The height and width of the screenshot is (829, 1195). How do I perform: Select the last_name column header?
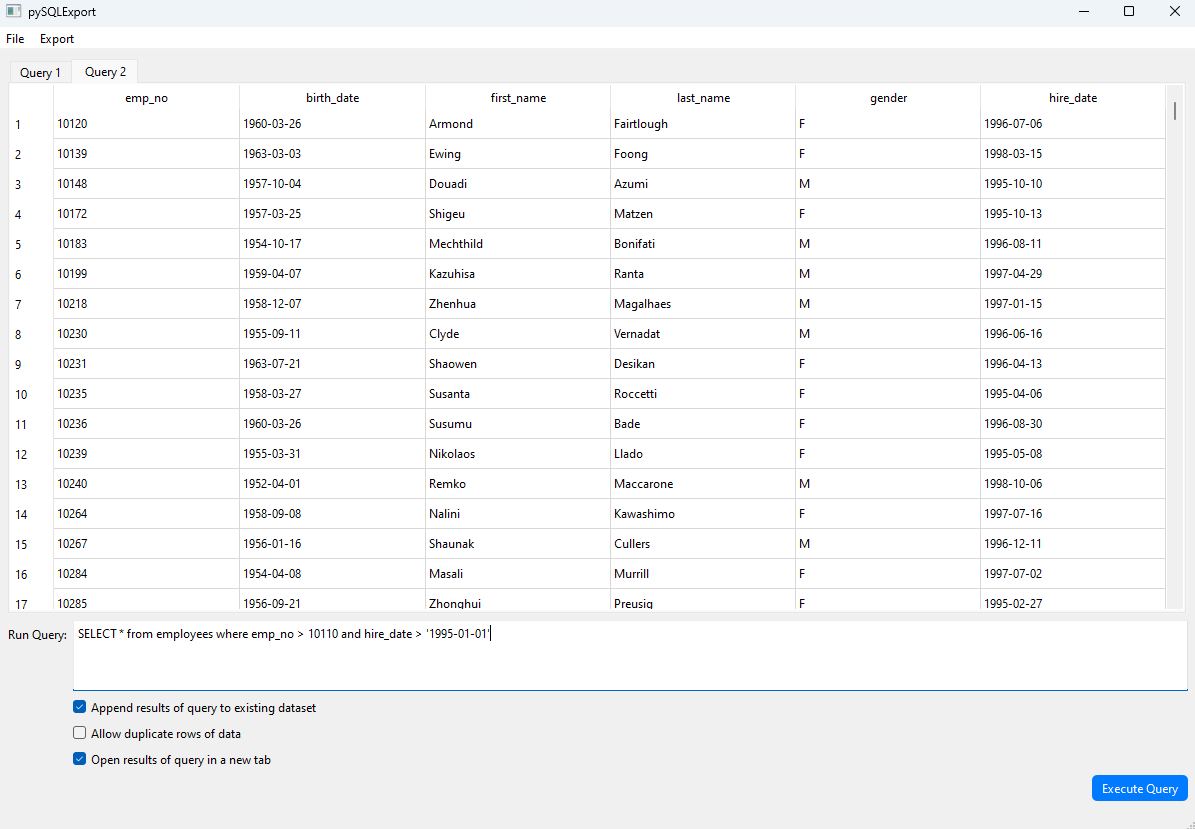[x=703, y=98]
